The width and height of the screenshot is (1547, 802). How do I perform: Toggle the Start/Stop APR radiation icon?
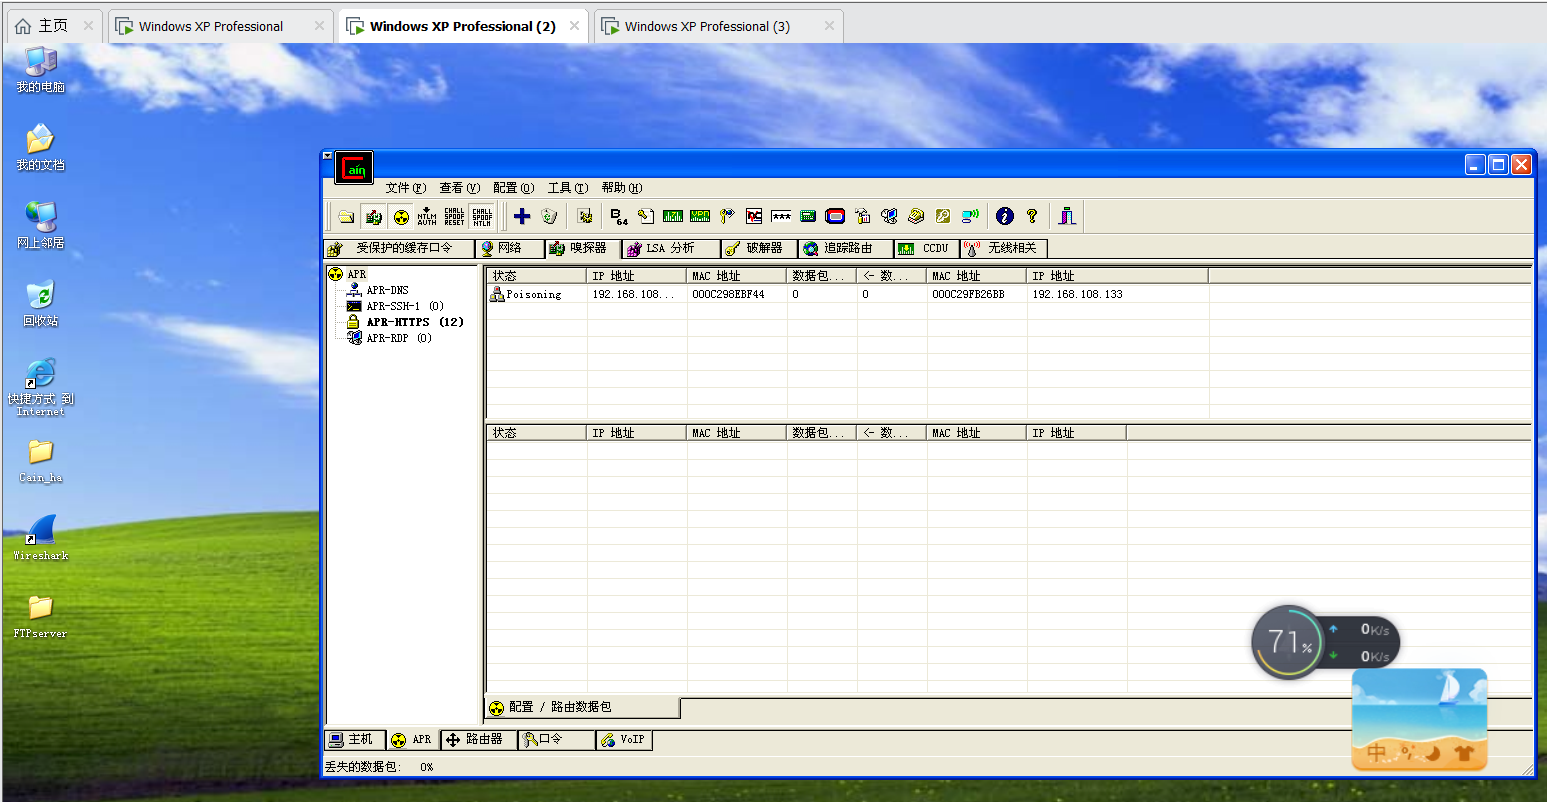(x=401, y=216)
